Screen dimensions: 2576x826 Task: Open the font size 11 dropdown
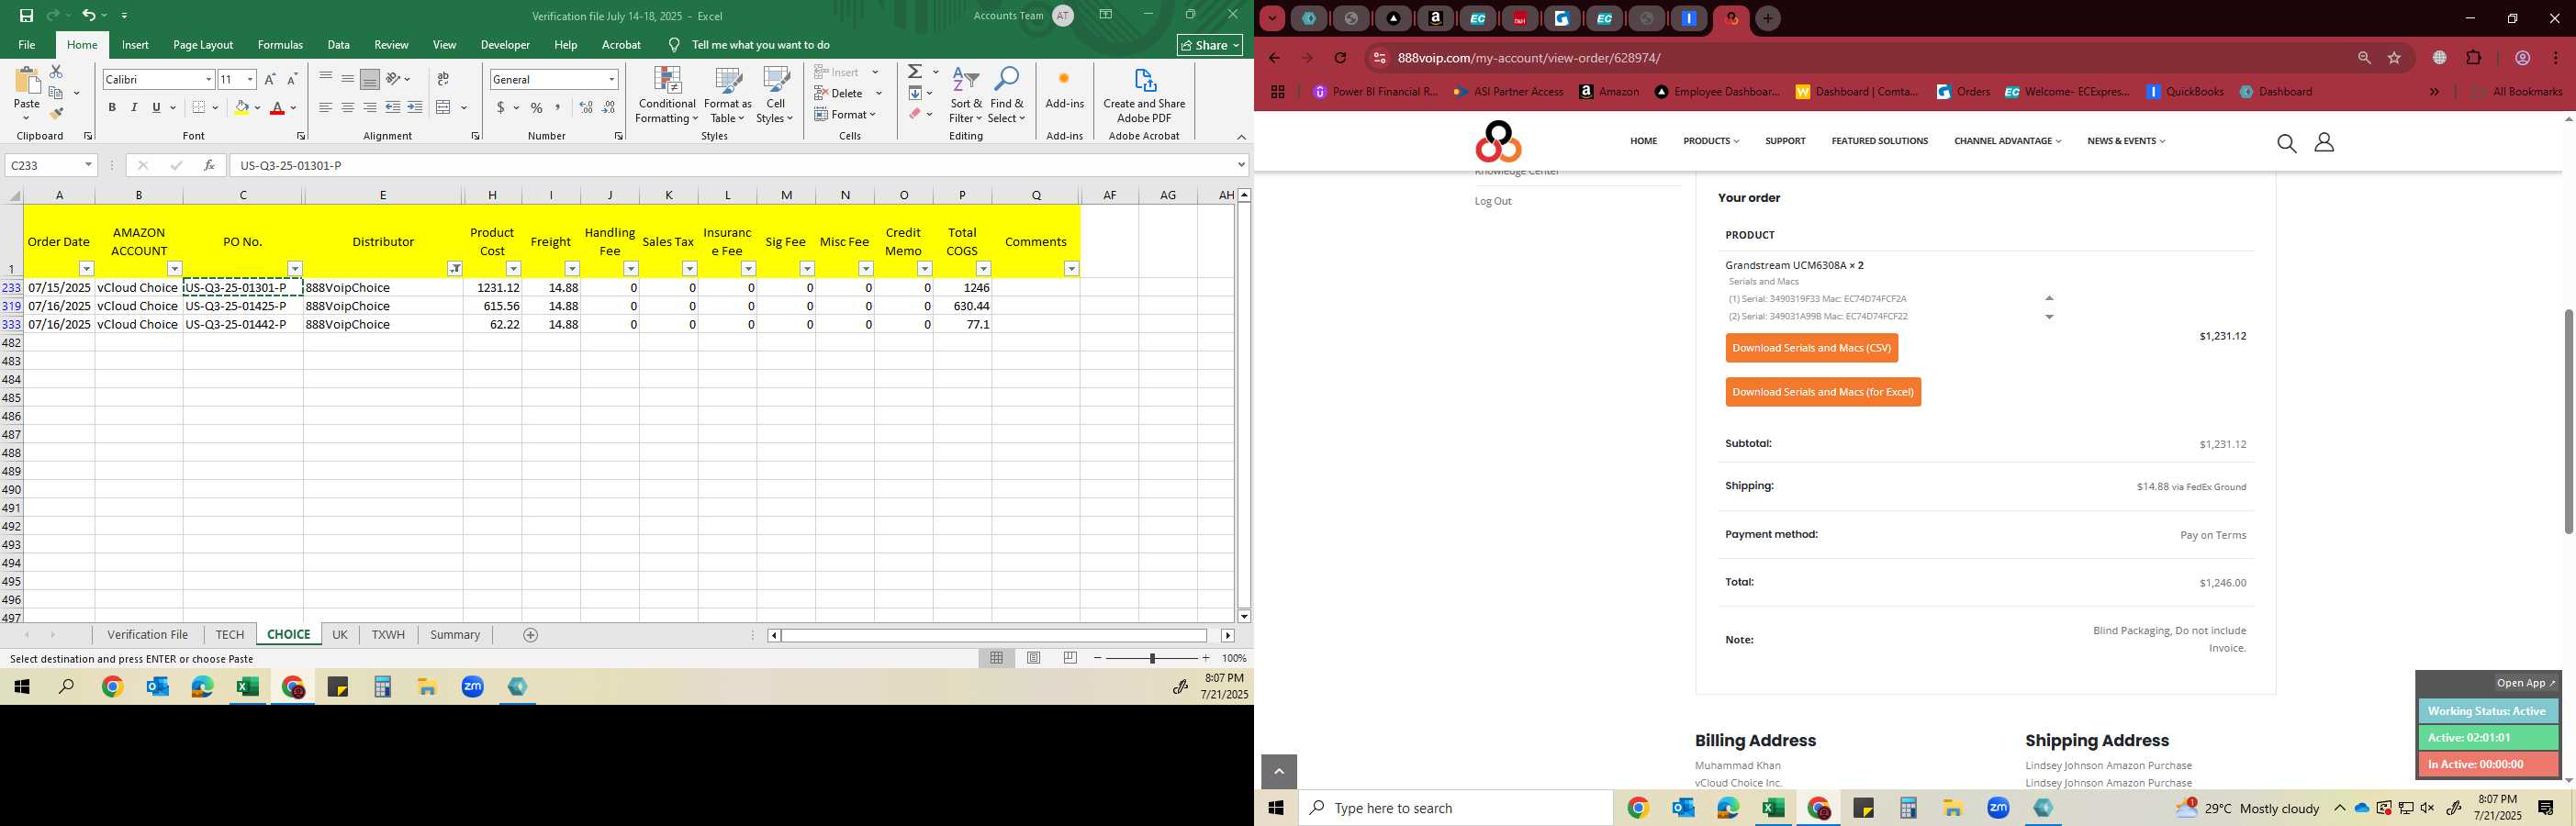tap(250, 79)
